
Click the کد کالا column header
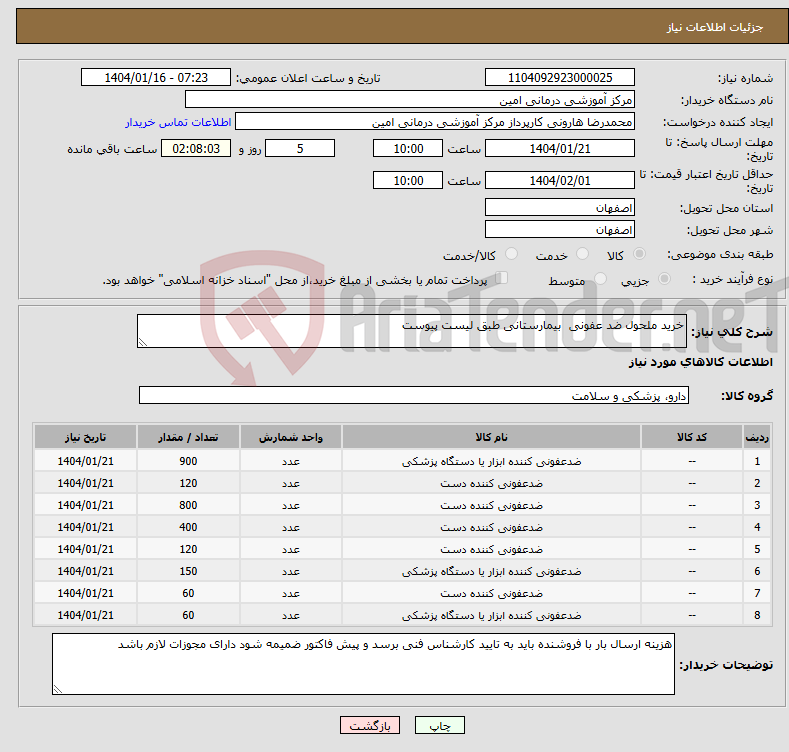692,437
